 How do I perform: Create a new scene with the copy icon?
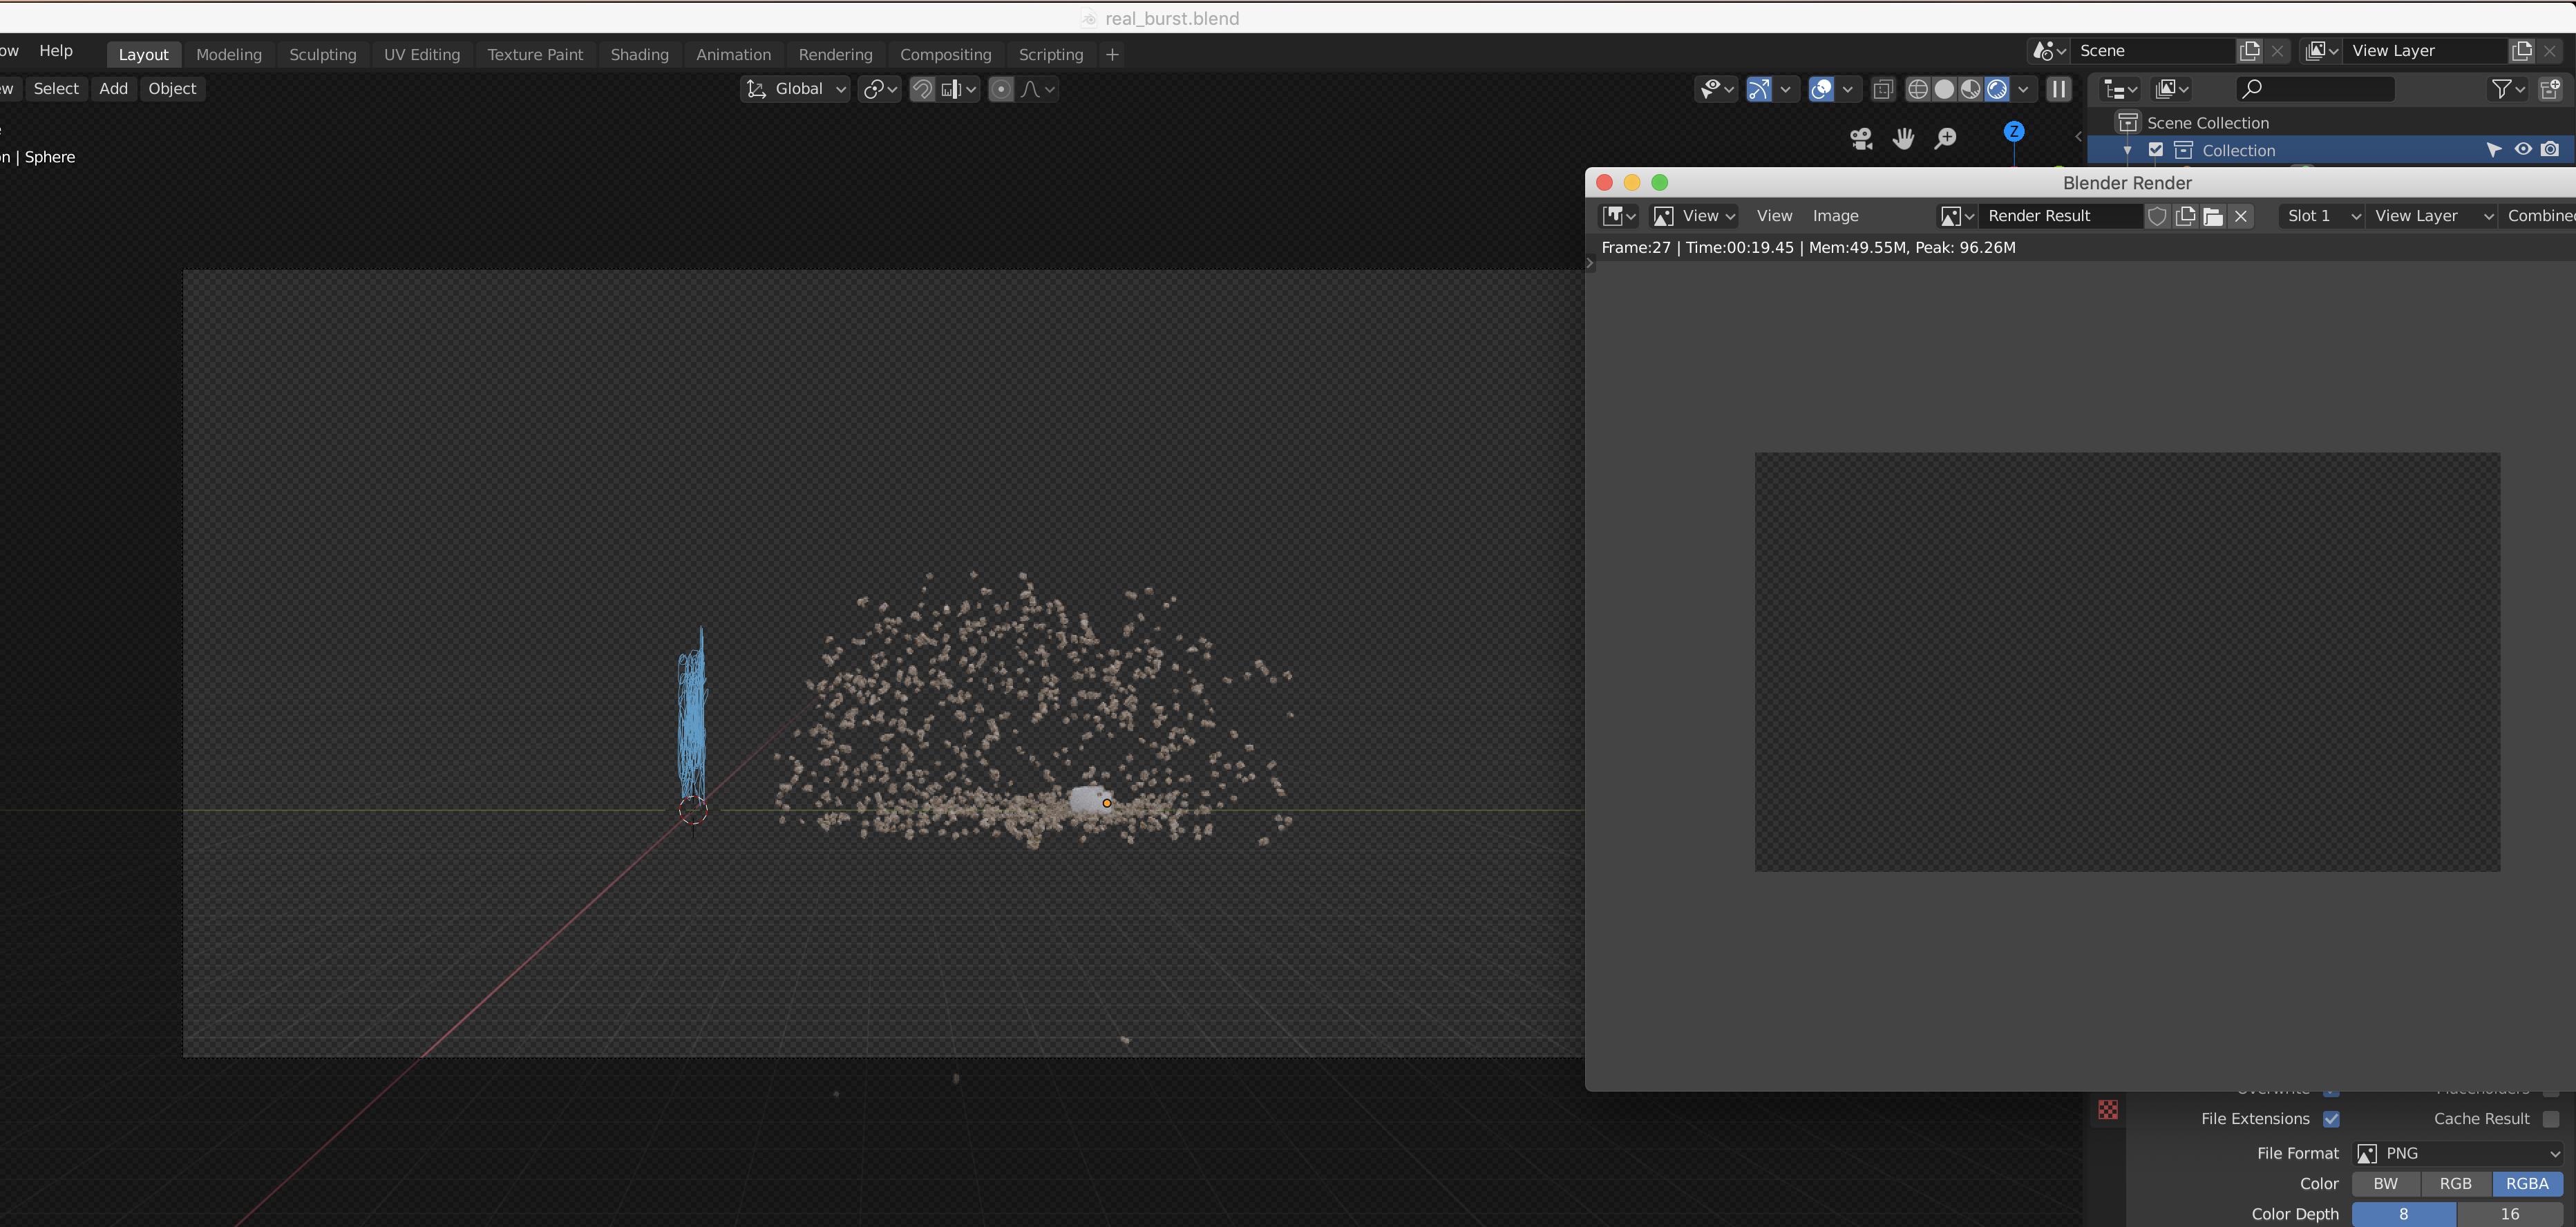pos(2250,51)
